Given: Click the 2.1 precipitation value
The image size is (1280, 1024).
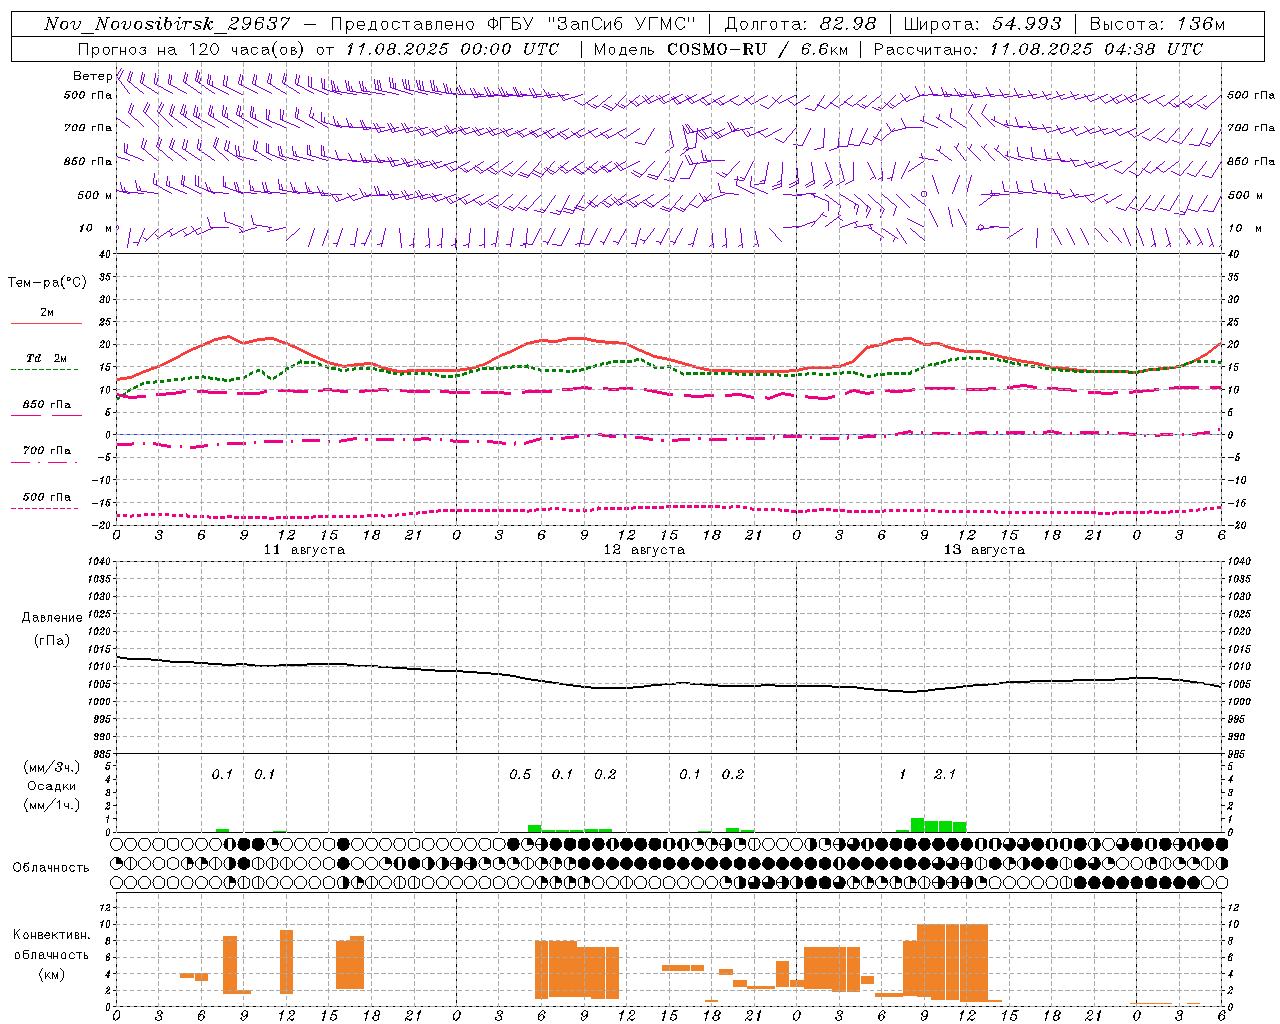Looking at the screenshot, I should (945, 774).
